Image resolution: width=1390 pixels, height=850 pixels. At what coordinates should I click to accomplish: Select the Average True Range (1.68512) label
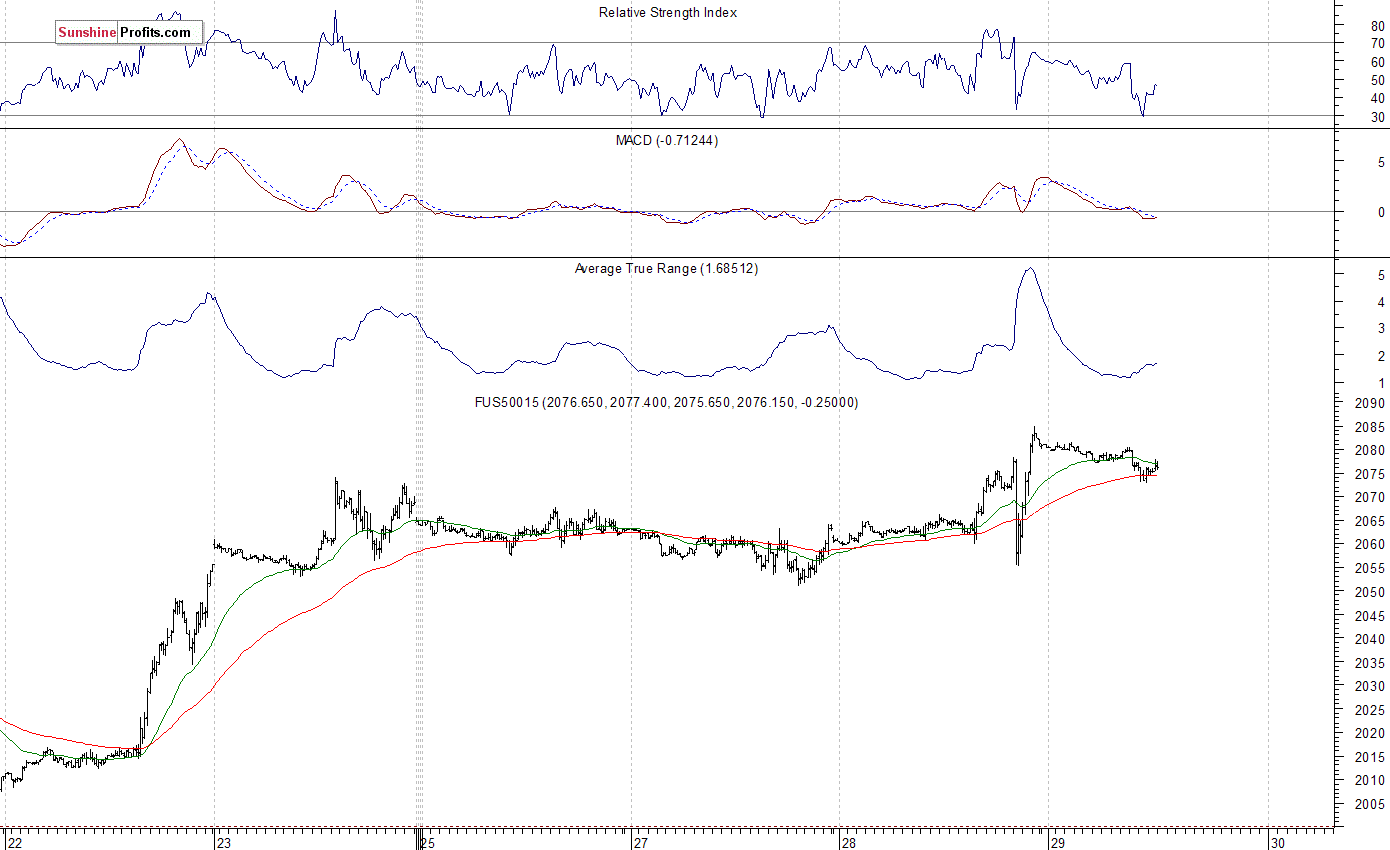tap(666, 269)
